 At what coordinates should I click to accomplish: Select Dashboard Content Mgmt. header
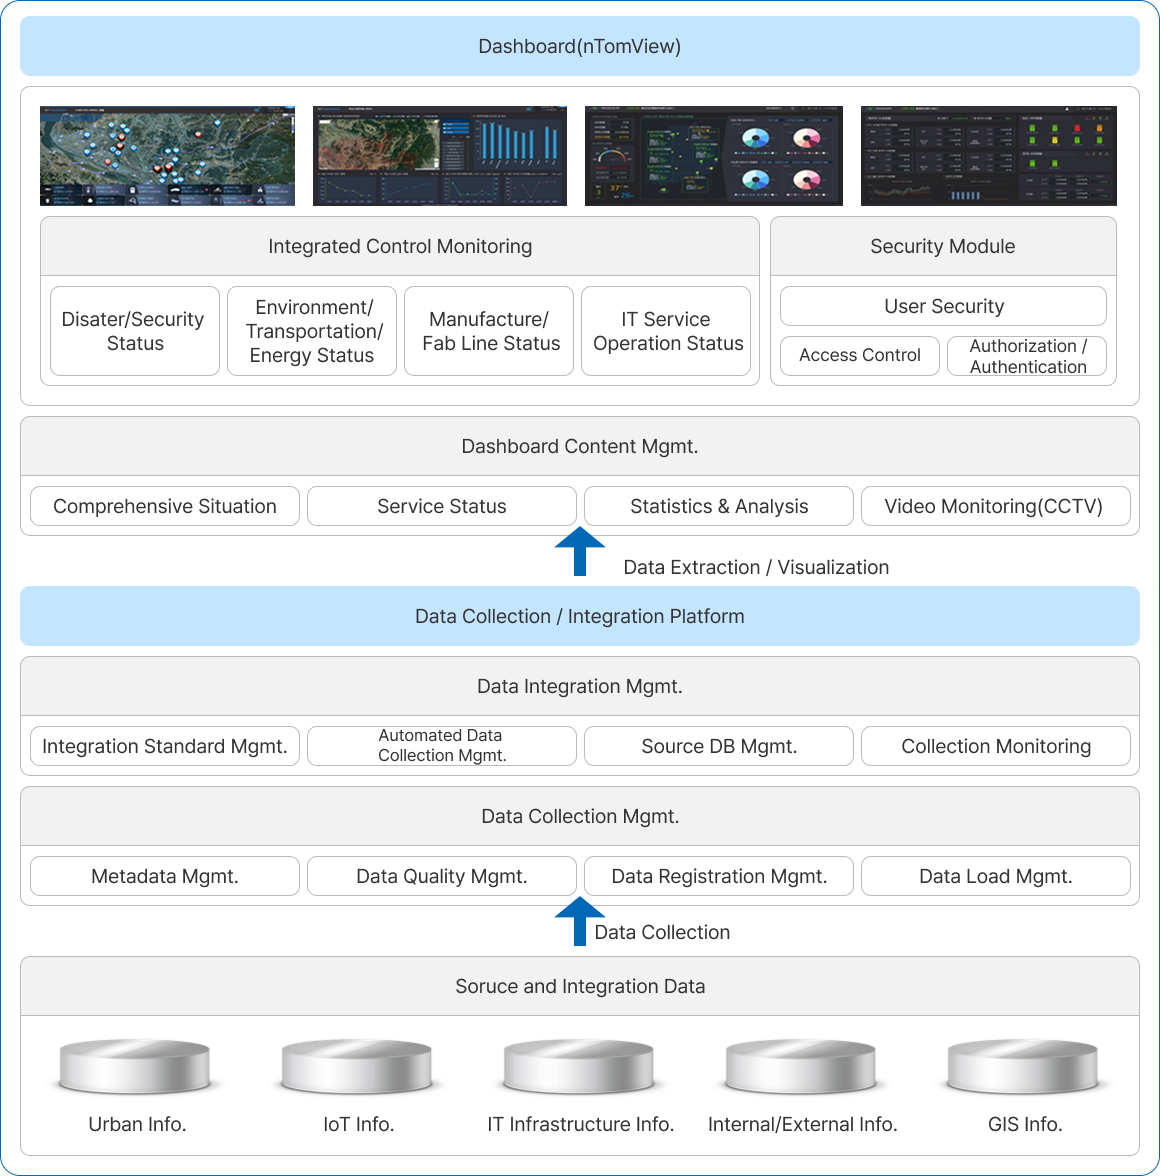580,446
